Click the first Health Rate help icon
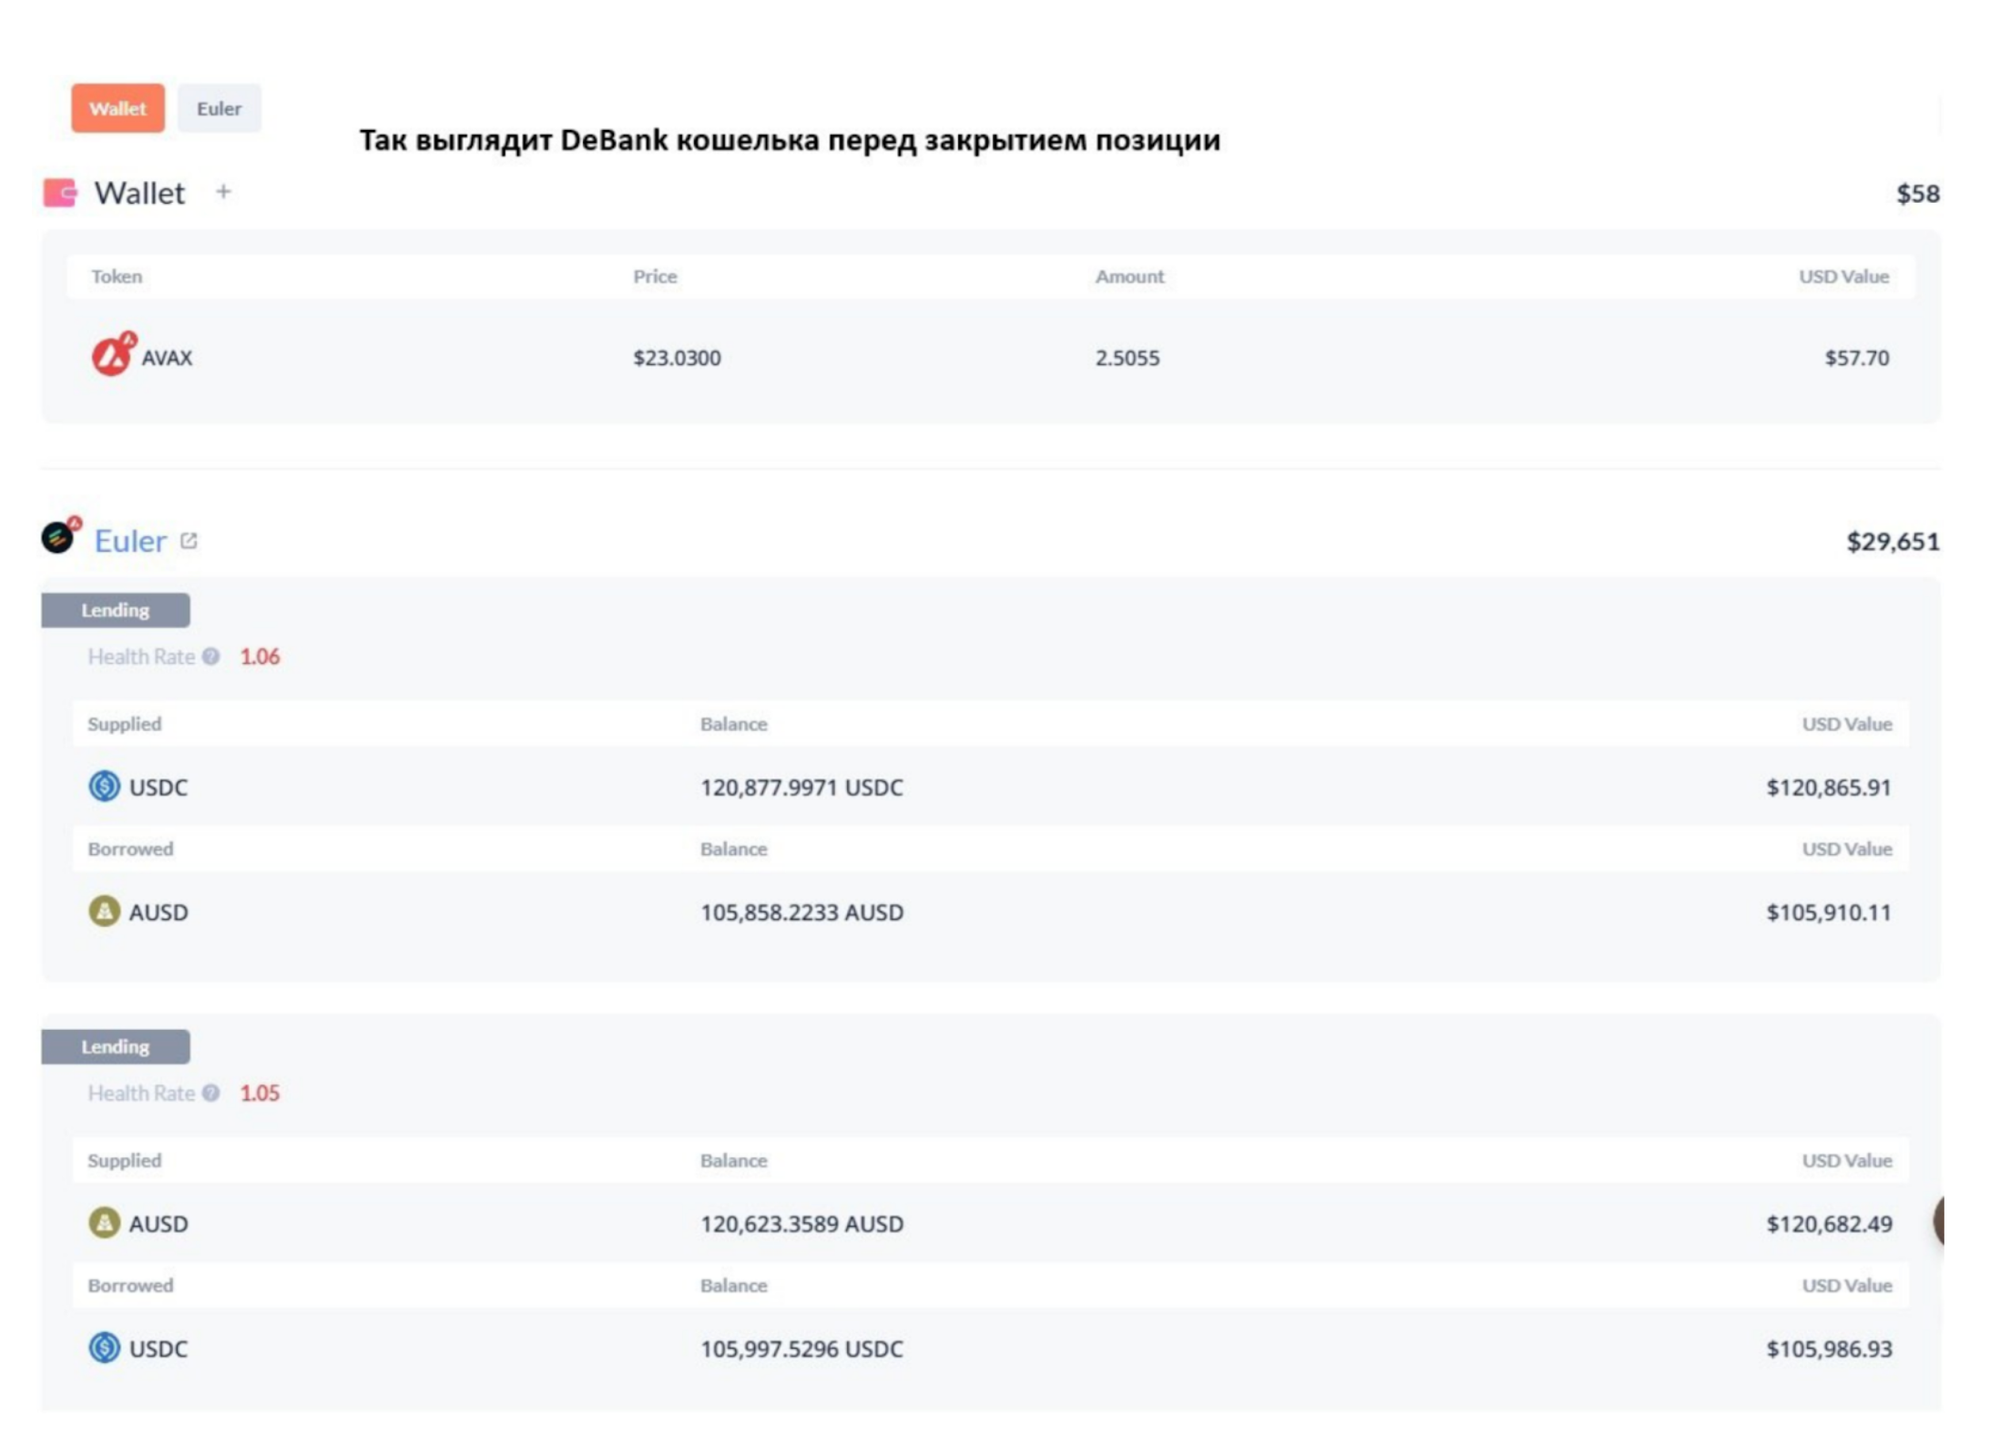This screenshot has width=2000, height=1455. point(211,657)
